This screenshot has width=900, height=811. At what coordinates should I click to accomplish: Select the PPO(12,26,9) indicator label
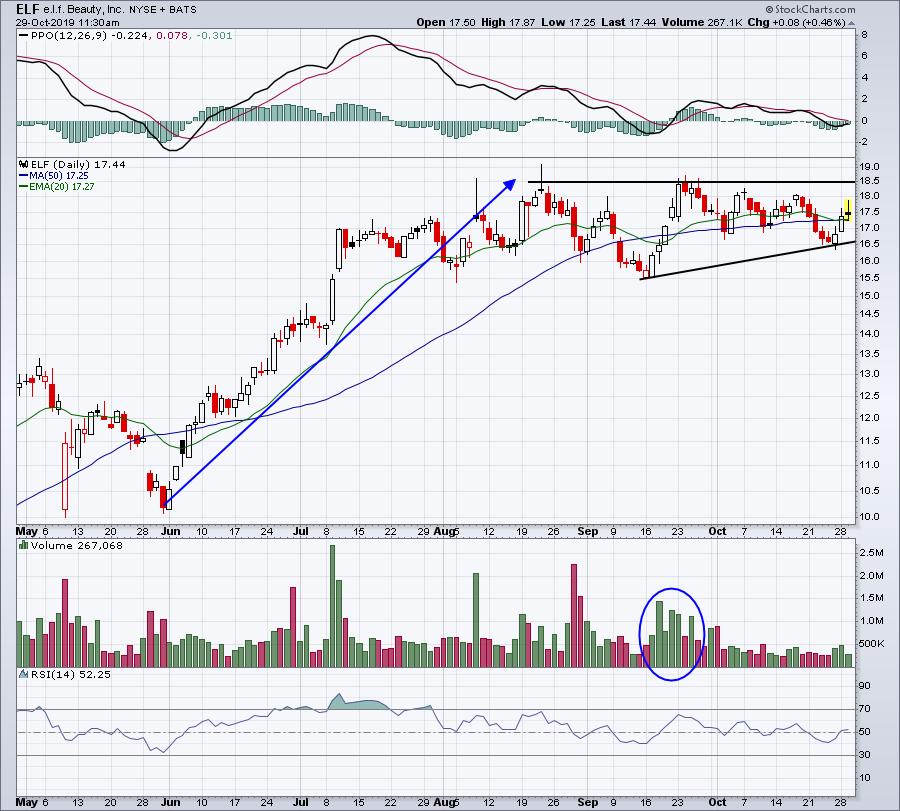click(69, 36)
